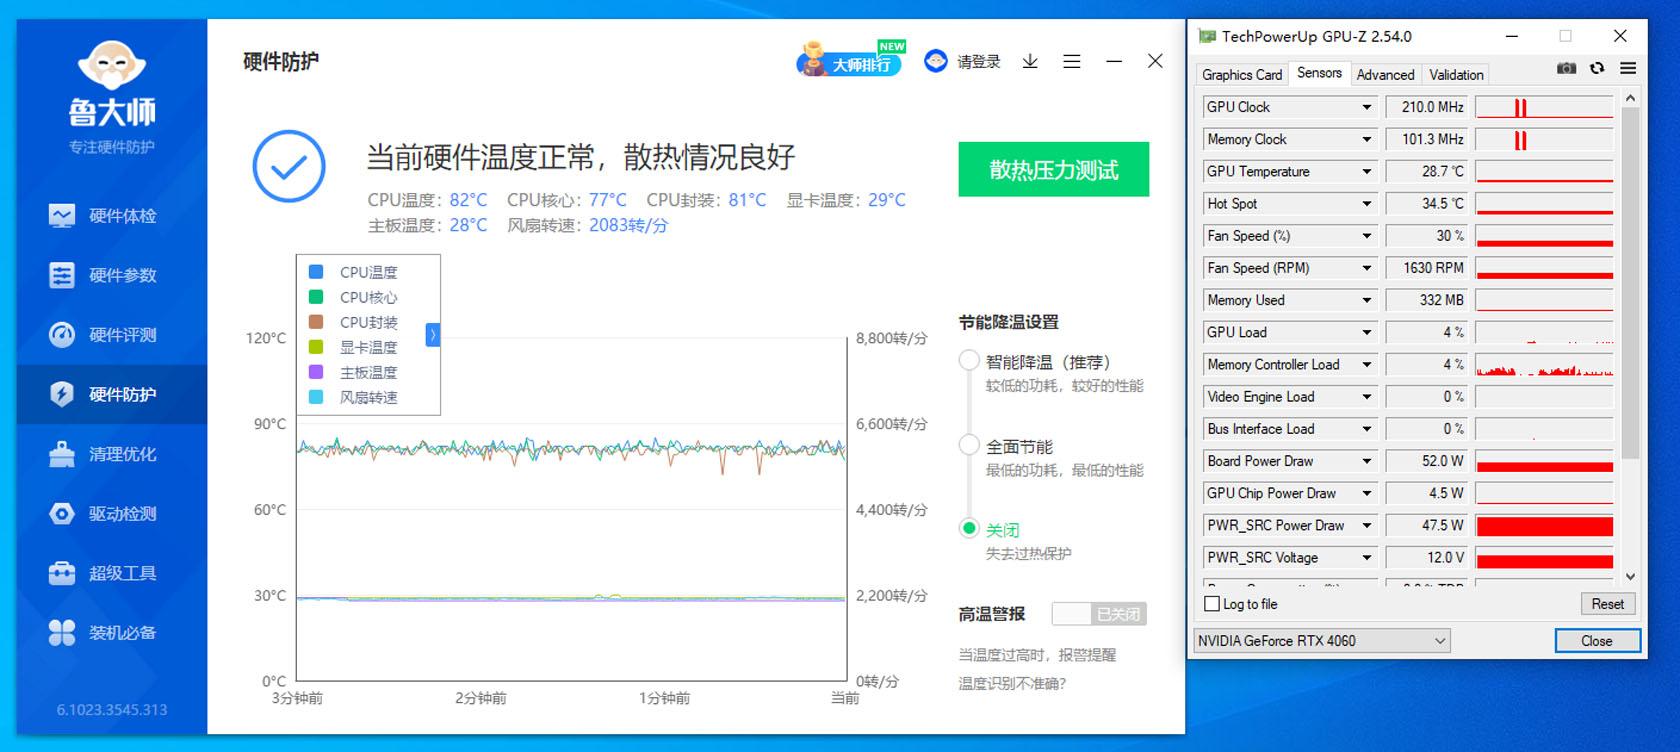Click the 210.0 MHz GPU Clock value

click(1426, 107)
